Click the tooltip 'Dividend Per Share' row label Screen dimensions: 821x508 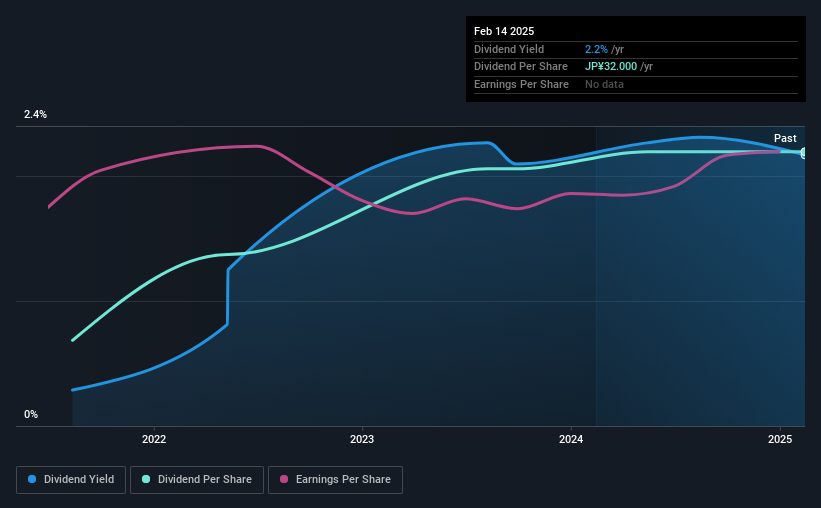click(520, 67)
